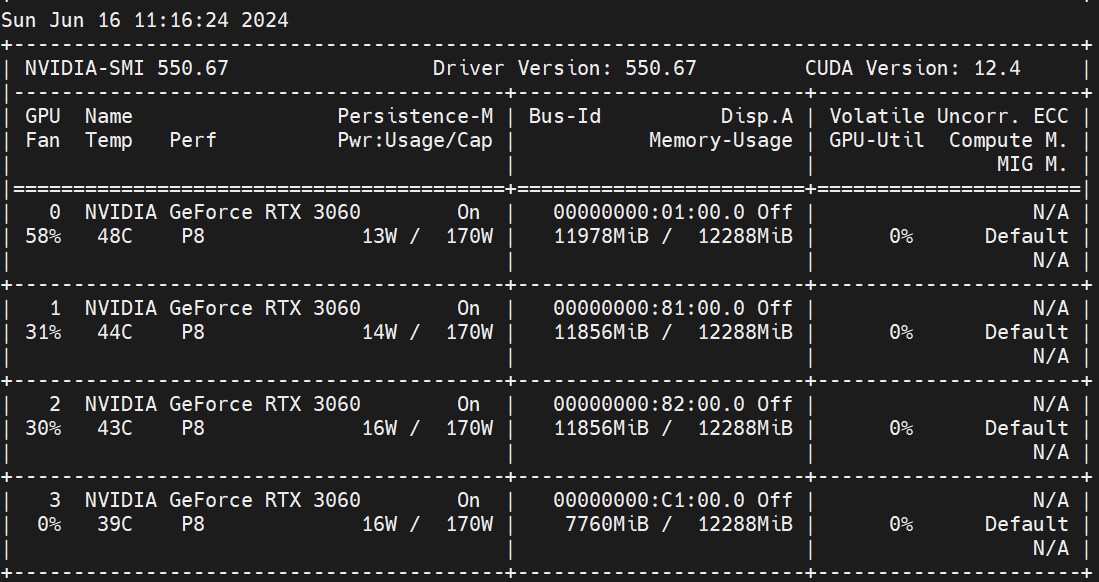Screen dimensions: 1099x582
Task: Click the "GPU-Util" column header
Action: pyautogui.click(x=877, y=140)
